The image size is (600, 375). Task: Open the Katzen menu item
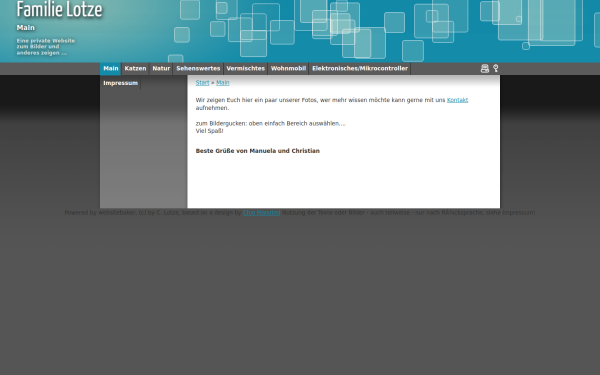click(x=135, y=68)
